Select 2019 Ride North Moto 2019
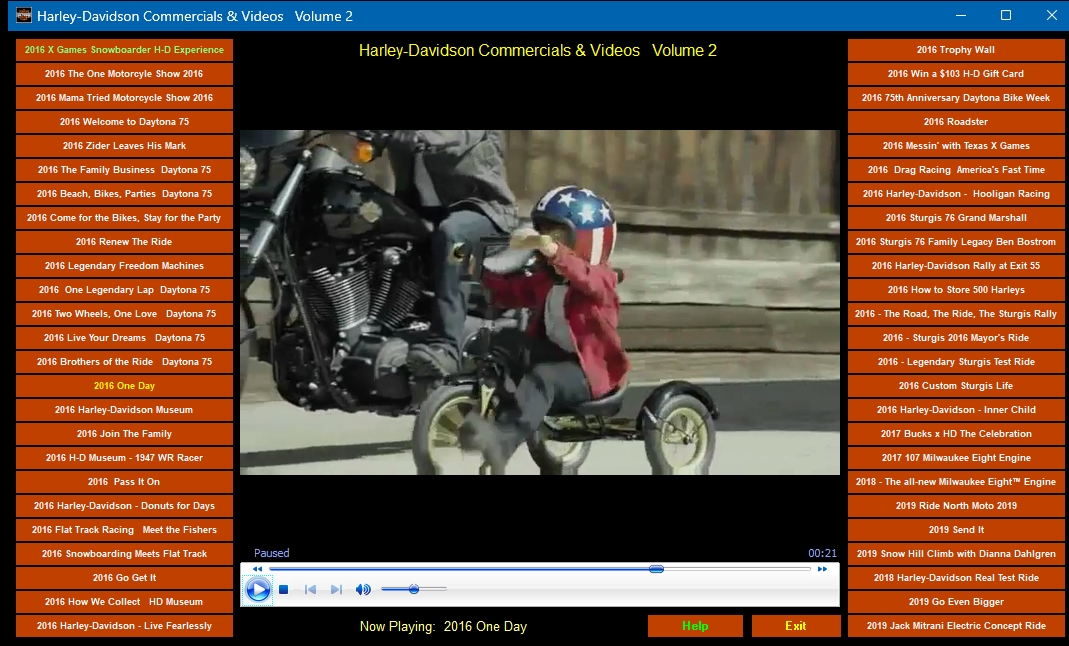This screenshot has width=1069, height=646. 956,506
